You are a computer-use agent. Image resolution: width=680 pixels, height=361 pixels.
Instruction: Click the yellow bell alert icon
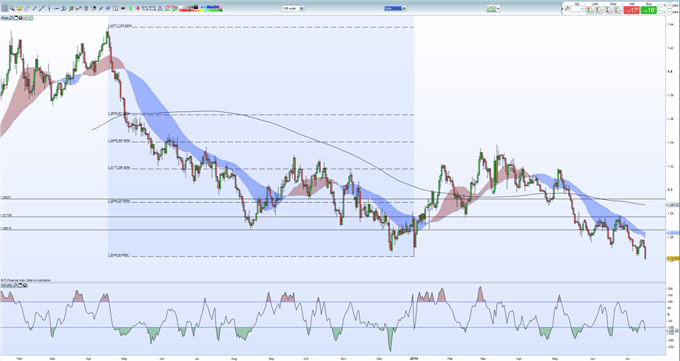(20, 9)
